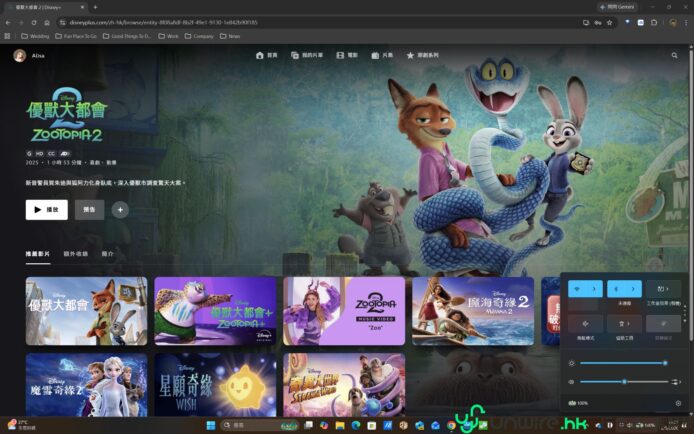Open the sound output selector beside the volume slider
The height and width of the screenshot is (434, 694).
[x=676, y=382]
